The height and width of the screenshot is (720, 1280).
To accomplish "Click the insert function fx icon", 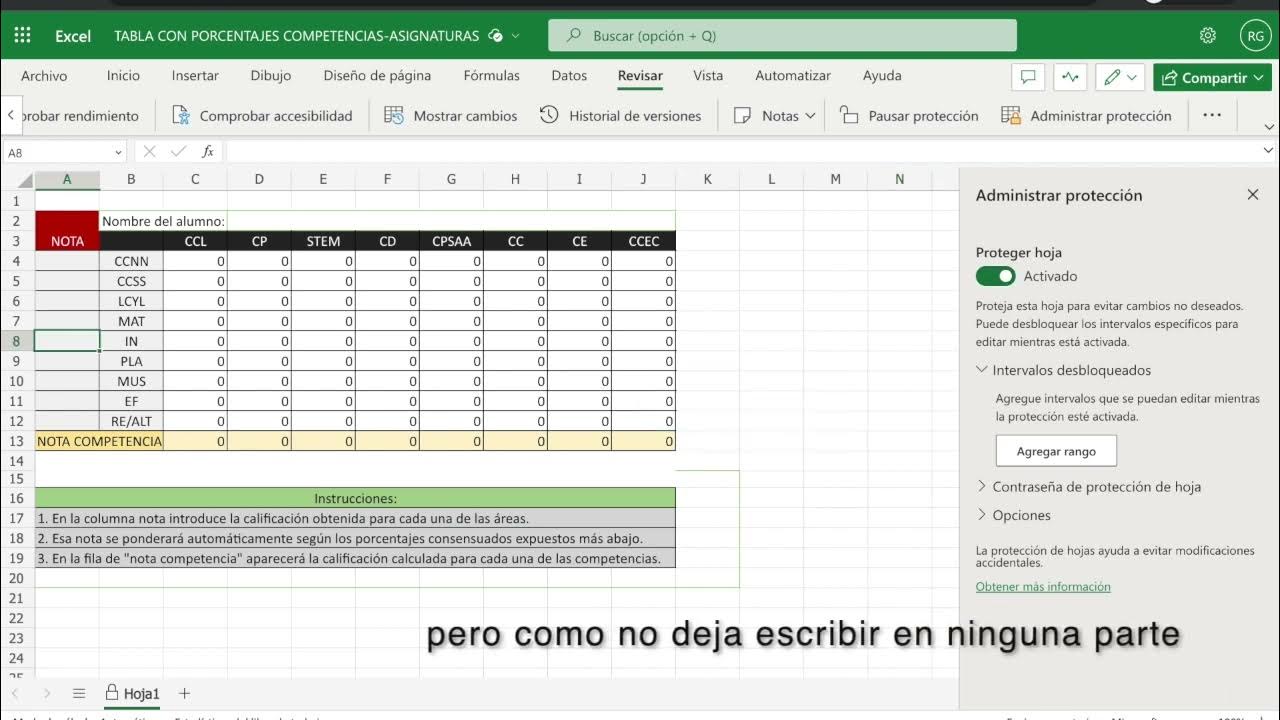I will (x=208, y=152).
